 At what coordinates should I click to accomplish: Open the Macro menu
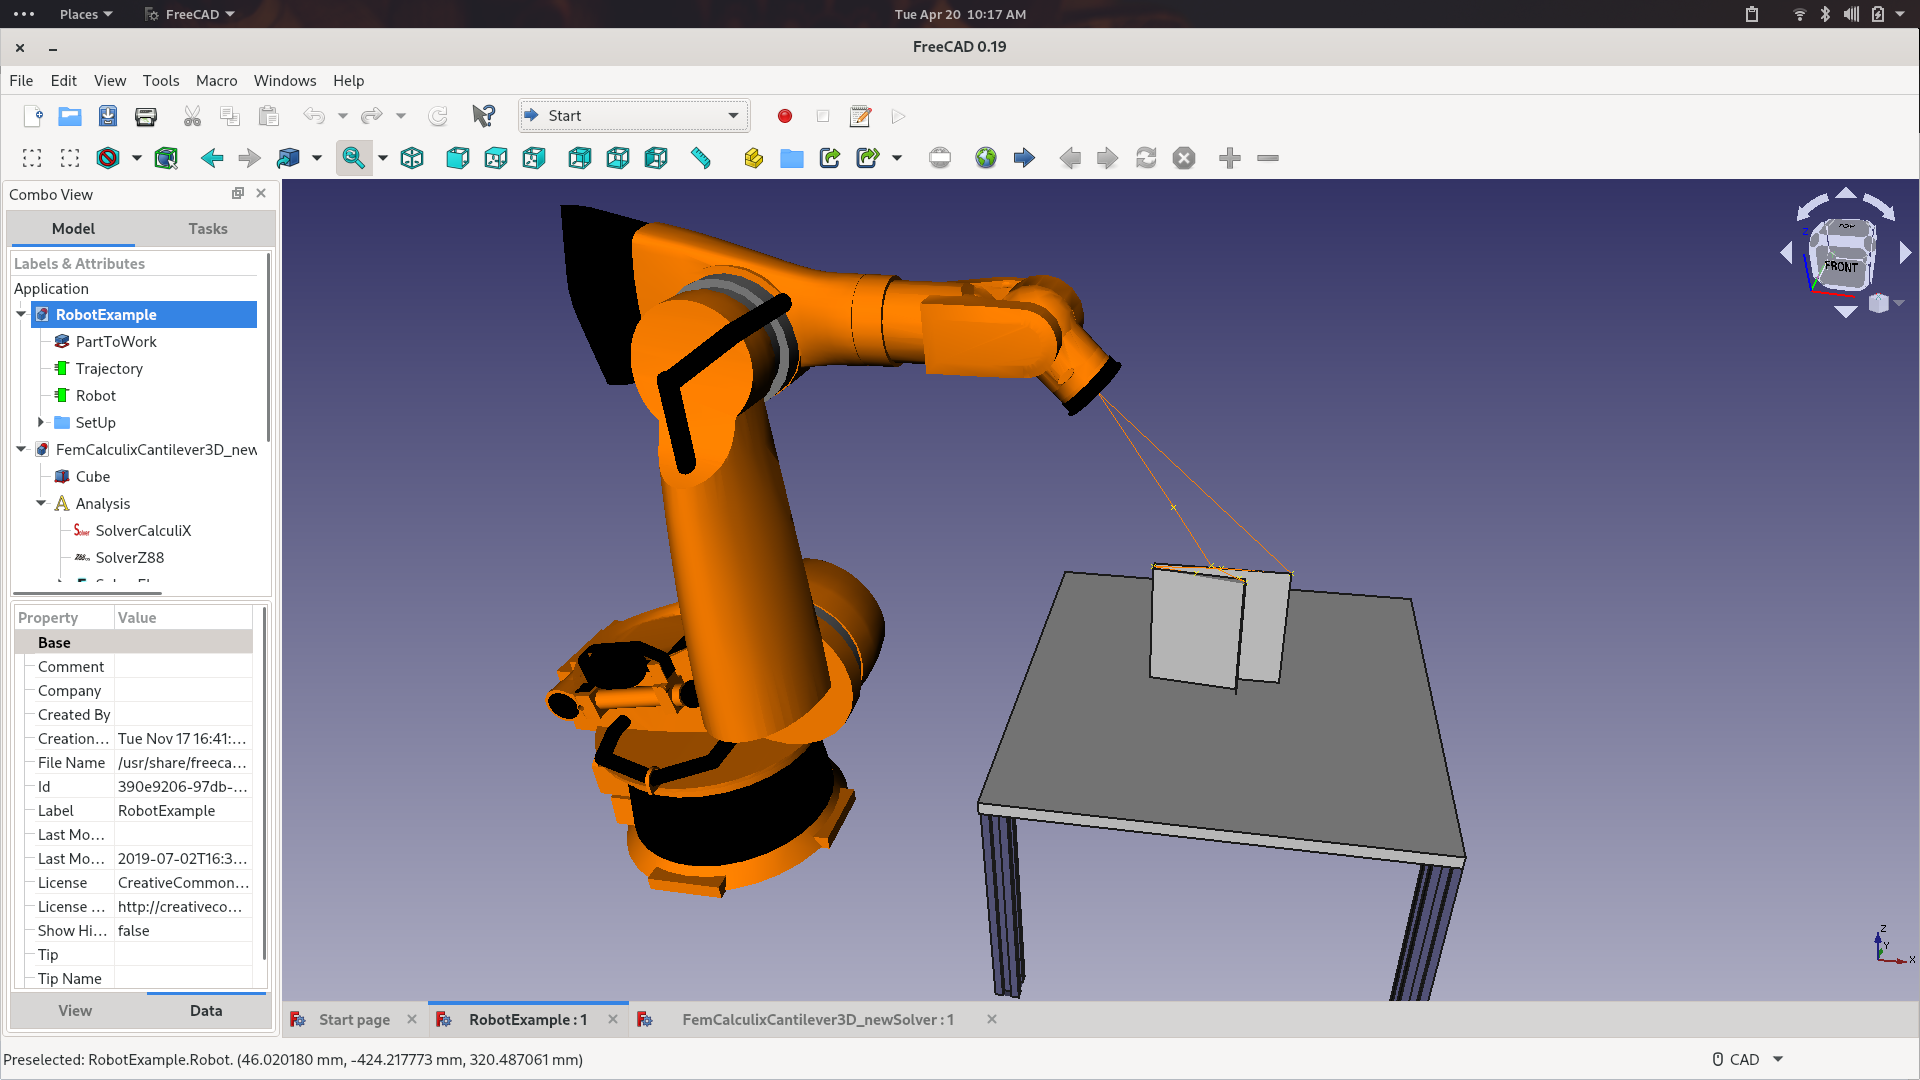click(216, 81)
